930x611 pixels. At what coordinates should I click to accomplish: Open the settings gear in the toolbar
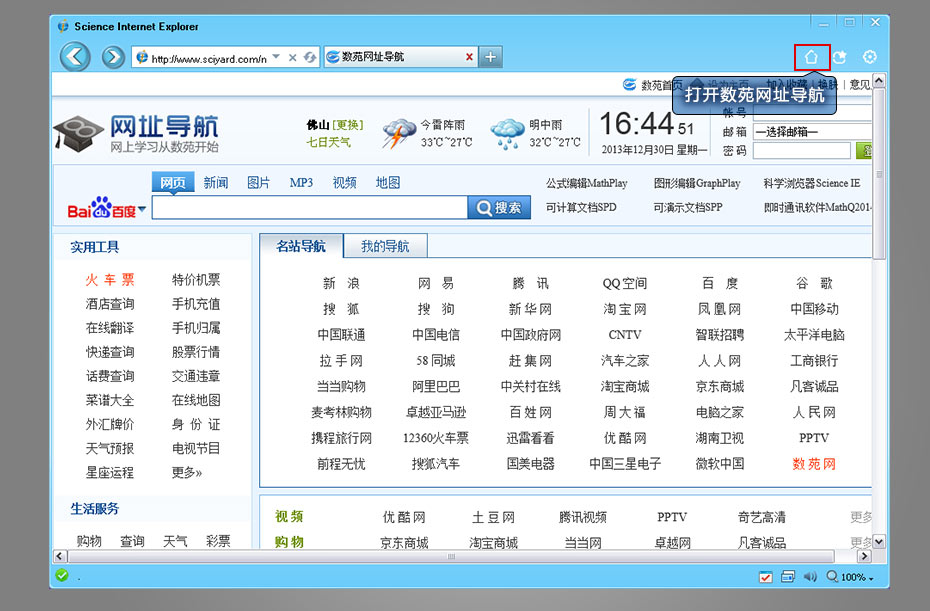(870, 57)
